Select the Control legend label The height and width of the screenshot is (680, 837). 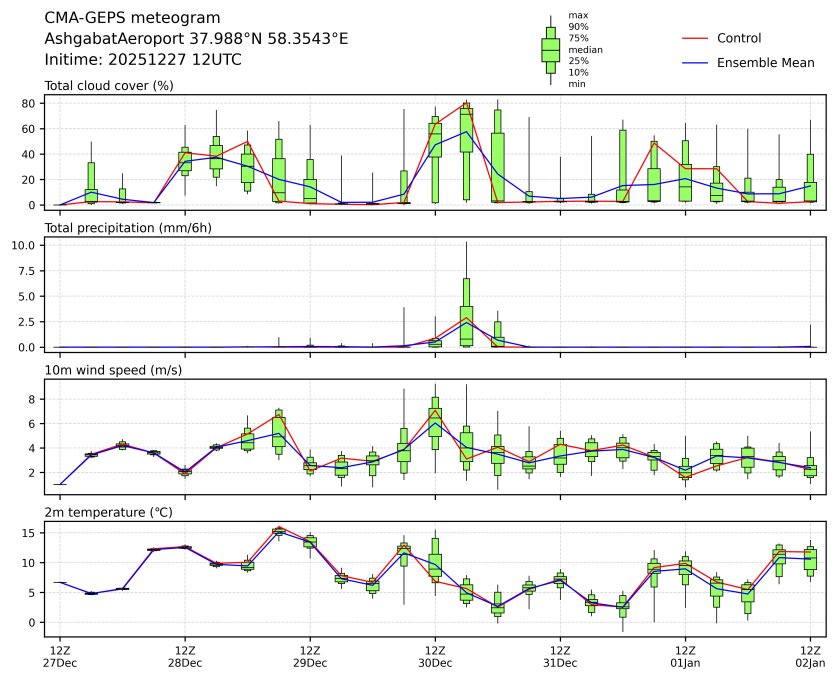[x=739, y=38]
